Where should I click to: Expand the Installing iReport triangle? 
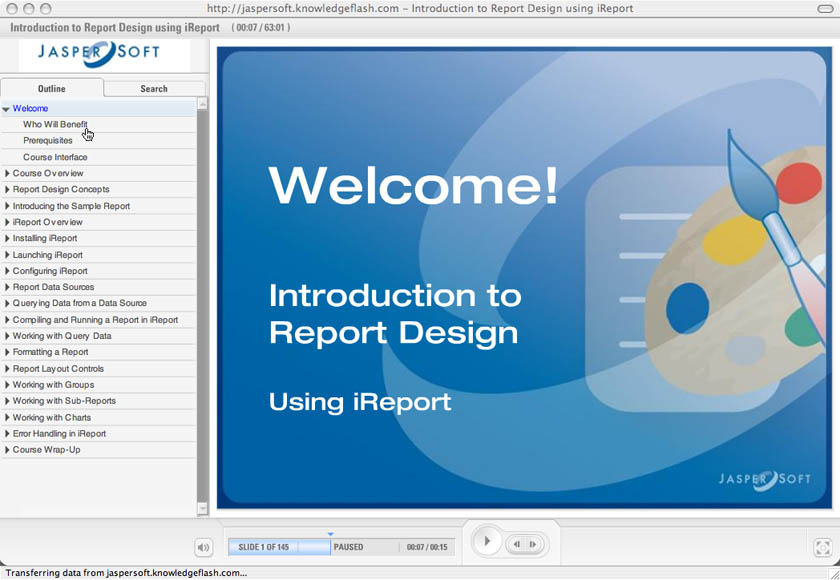coord(7,238)
